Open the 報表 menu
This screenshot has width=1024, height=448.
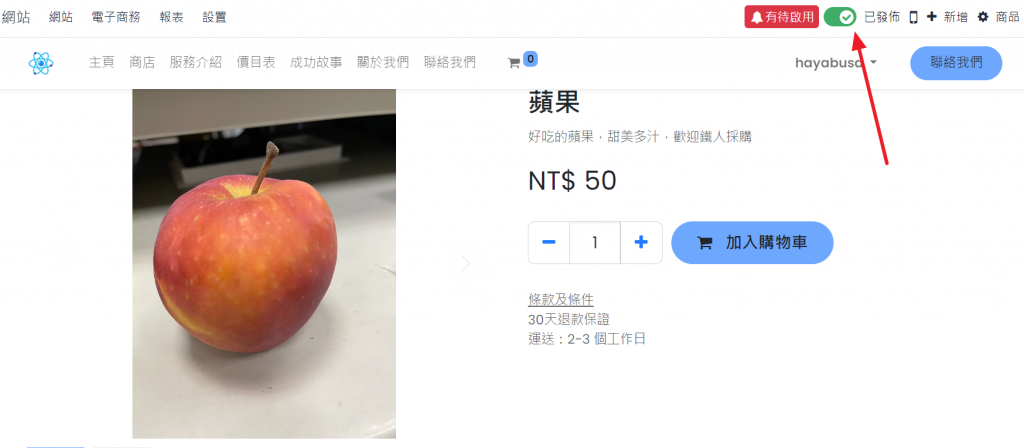(171, 18)
